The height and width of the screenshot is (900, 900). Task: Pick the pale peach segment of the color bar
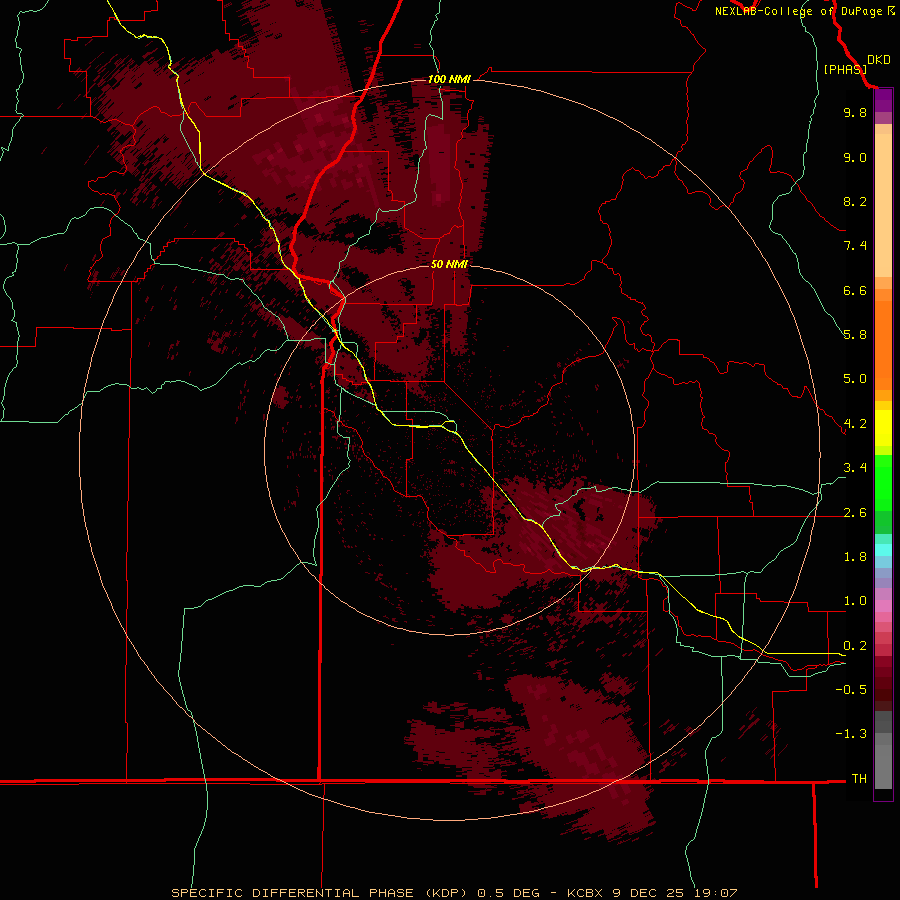coord(883,205)
